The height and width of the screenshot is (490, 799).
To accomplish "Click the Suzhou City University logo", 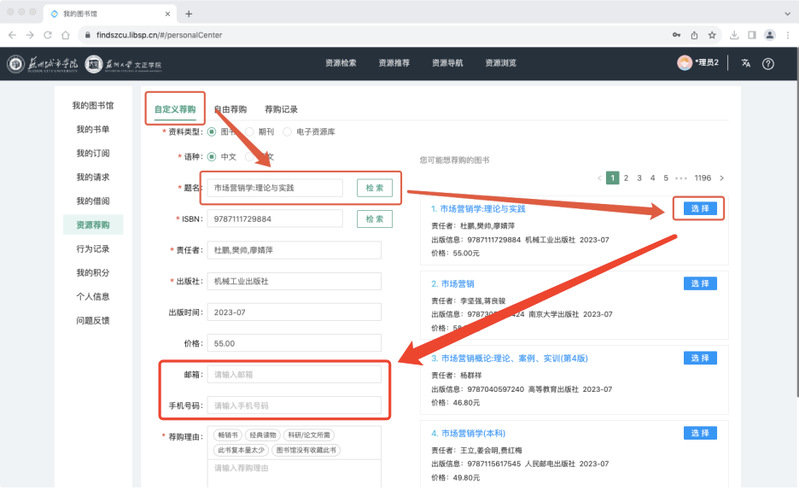I will click(x=43, y=64).
